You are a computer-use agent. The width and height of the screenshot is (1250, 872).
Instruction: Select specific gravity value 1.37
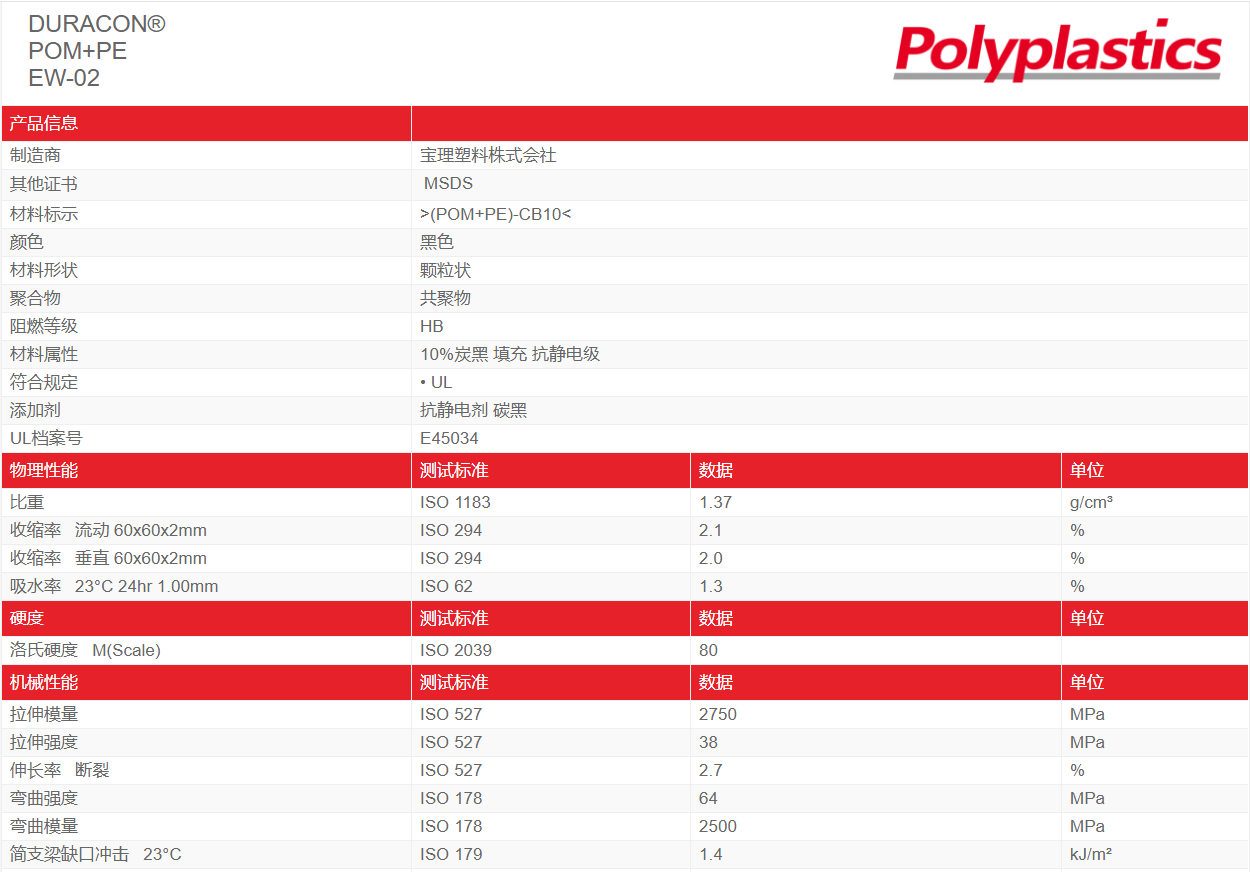[x=716, y=502]
